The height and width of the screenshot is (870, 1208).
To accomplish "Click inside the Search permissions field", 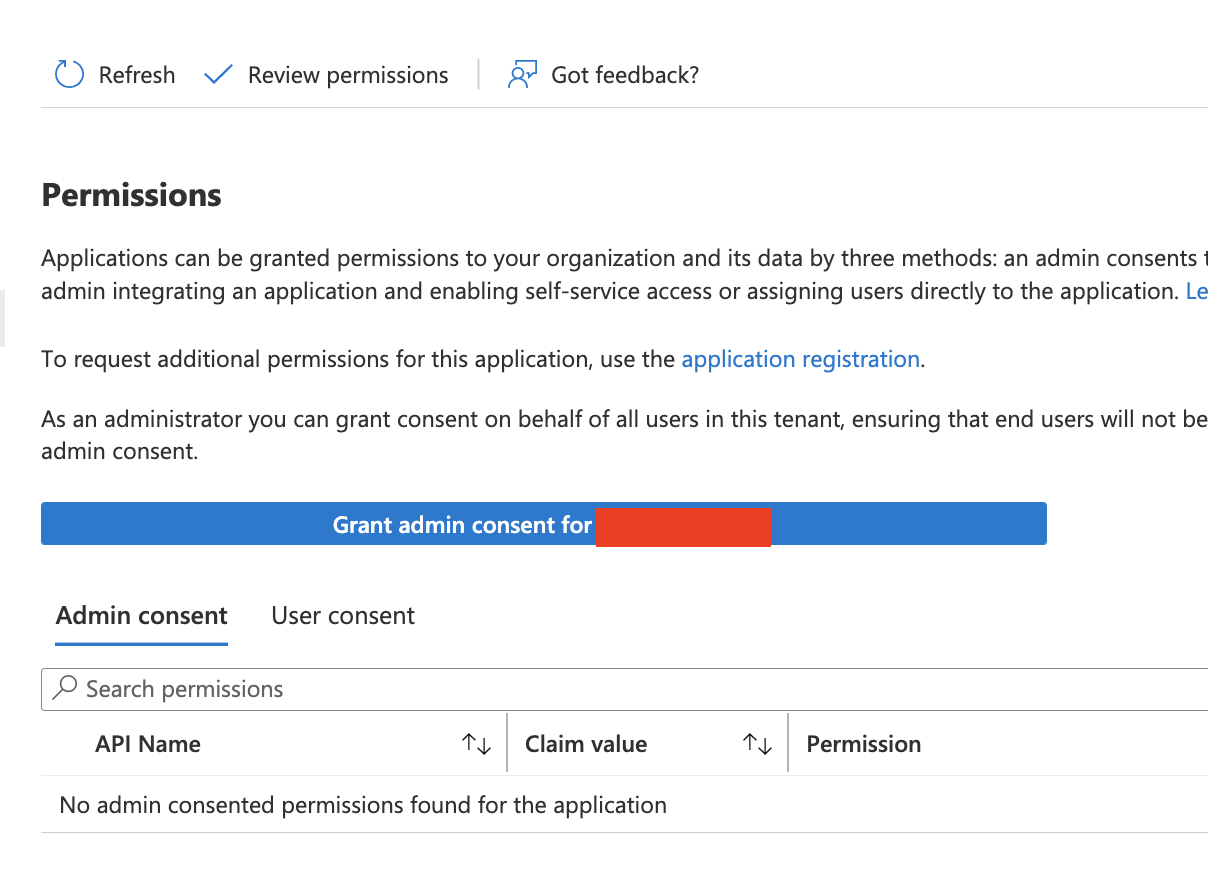I will click(x=300, y=689).
